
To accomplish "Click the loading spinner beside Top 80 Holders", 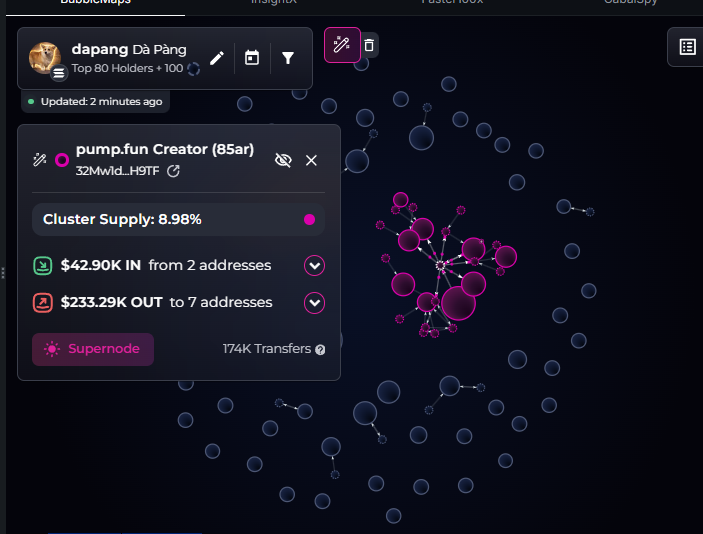I will (194, 69).
